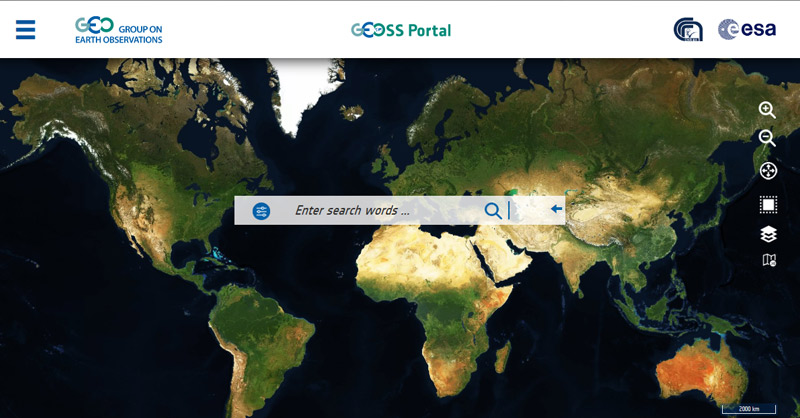Viewport: 800px width, 418px height.
Task: Open the ESA logo link
Action: click(x=747, y=29)
